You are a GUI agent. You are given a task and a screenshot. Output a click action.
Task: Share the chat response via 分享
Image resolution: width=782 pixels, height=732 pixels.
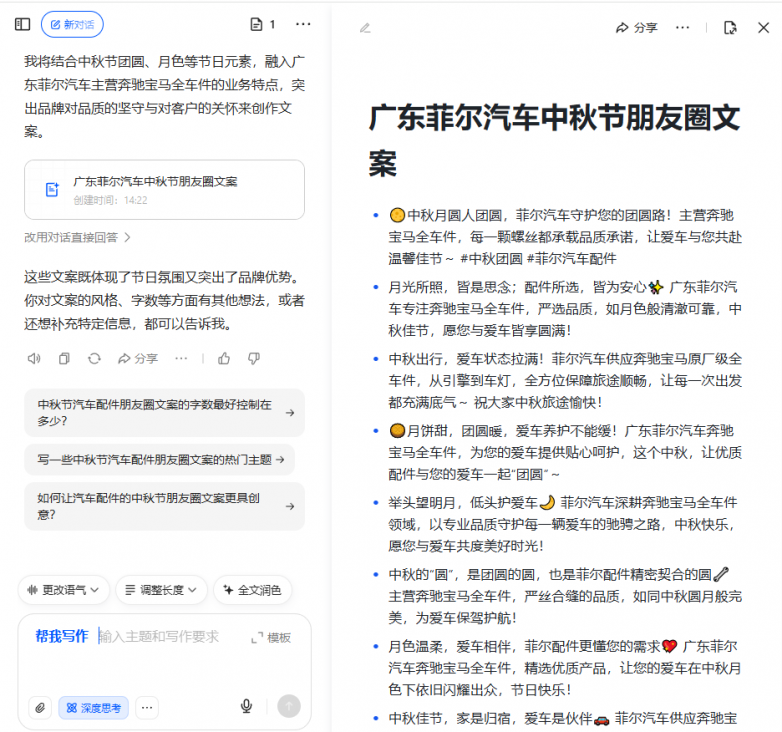coord(138,359)
